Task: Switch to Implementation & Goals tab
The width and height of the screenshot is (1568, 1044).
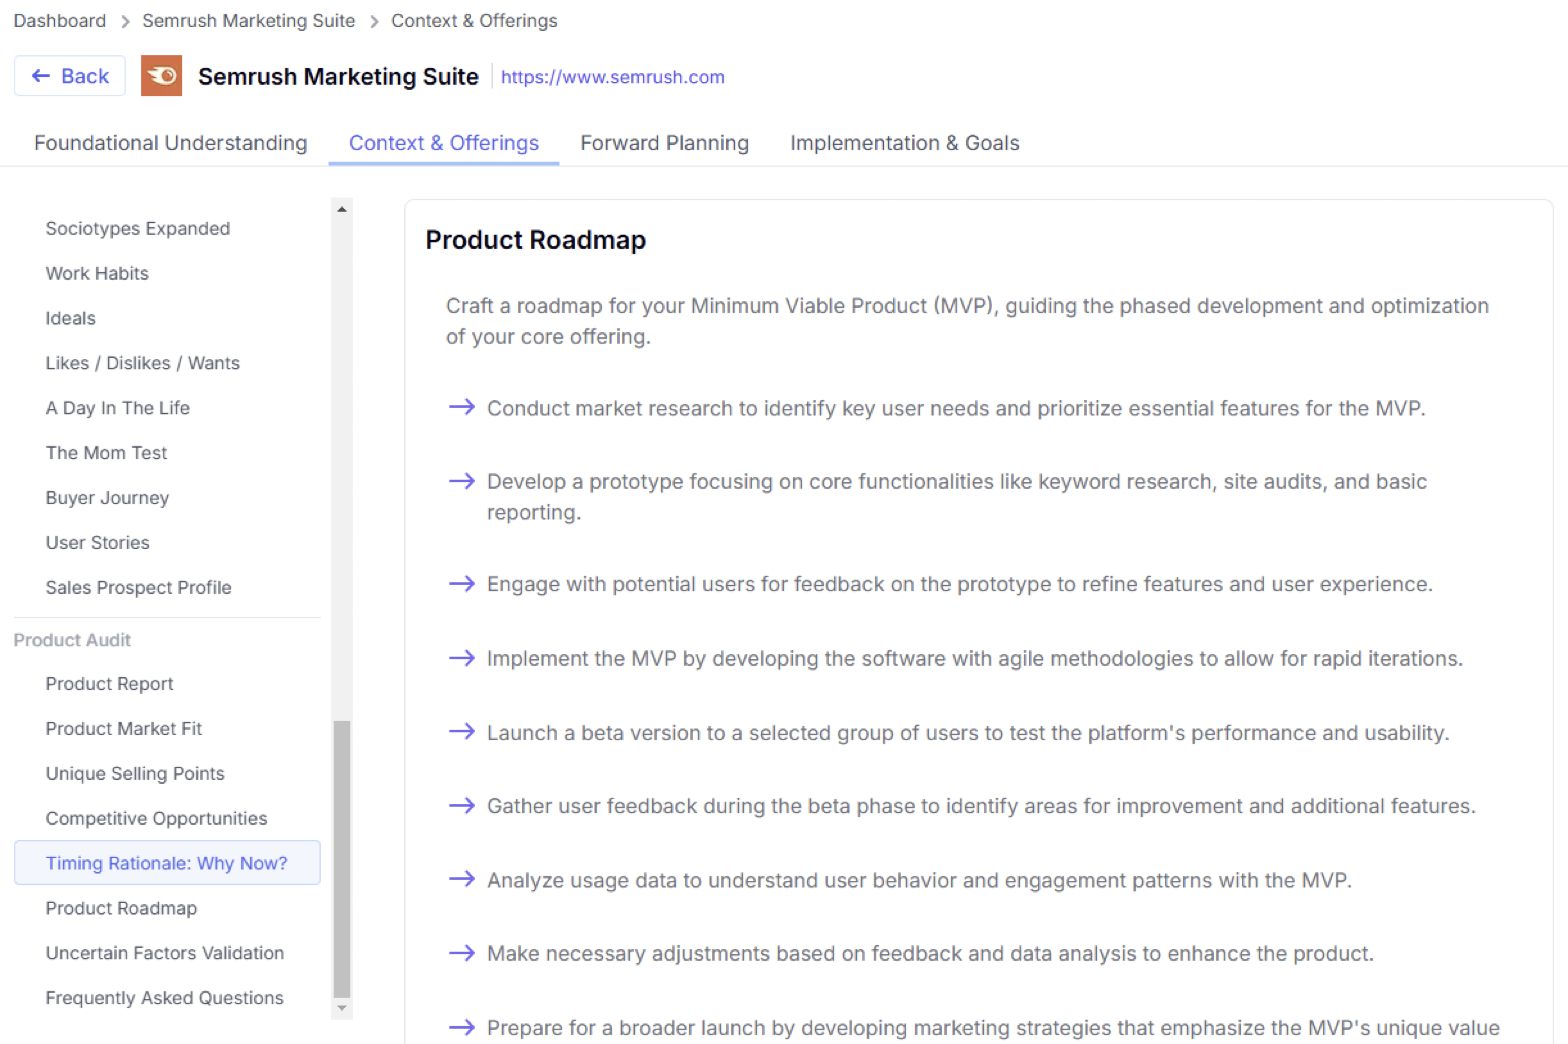Action: coord(905,143)
